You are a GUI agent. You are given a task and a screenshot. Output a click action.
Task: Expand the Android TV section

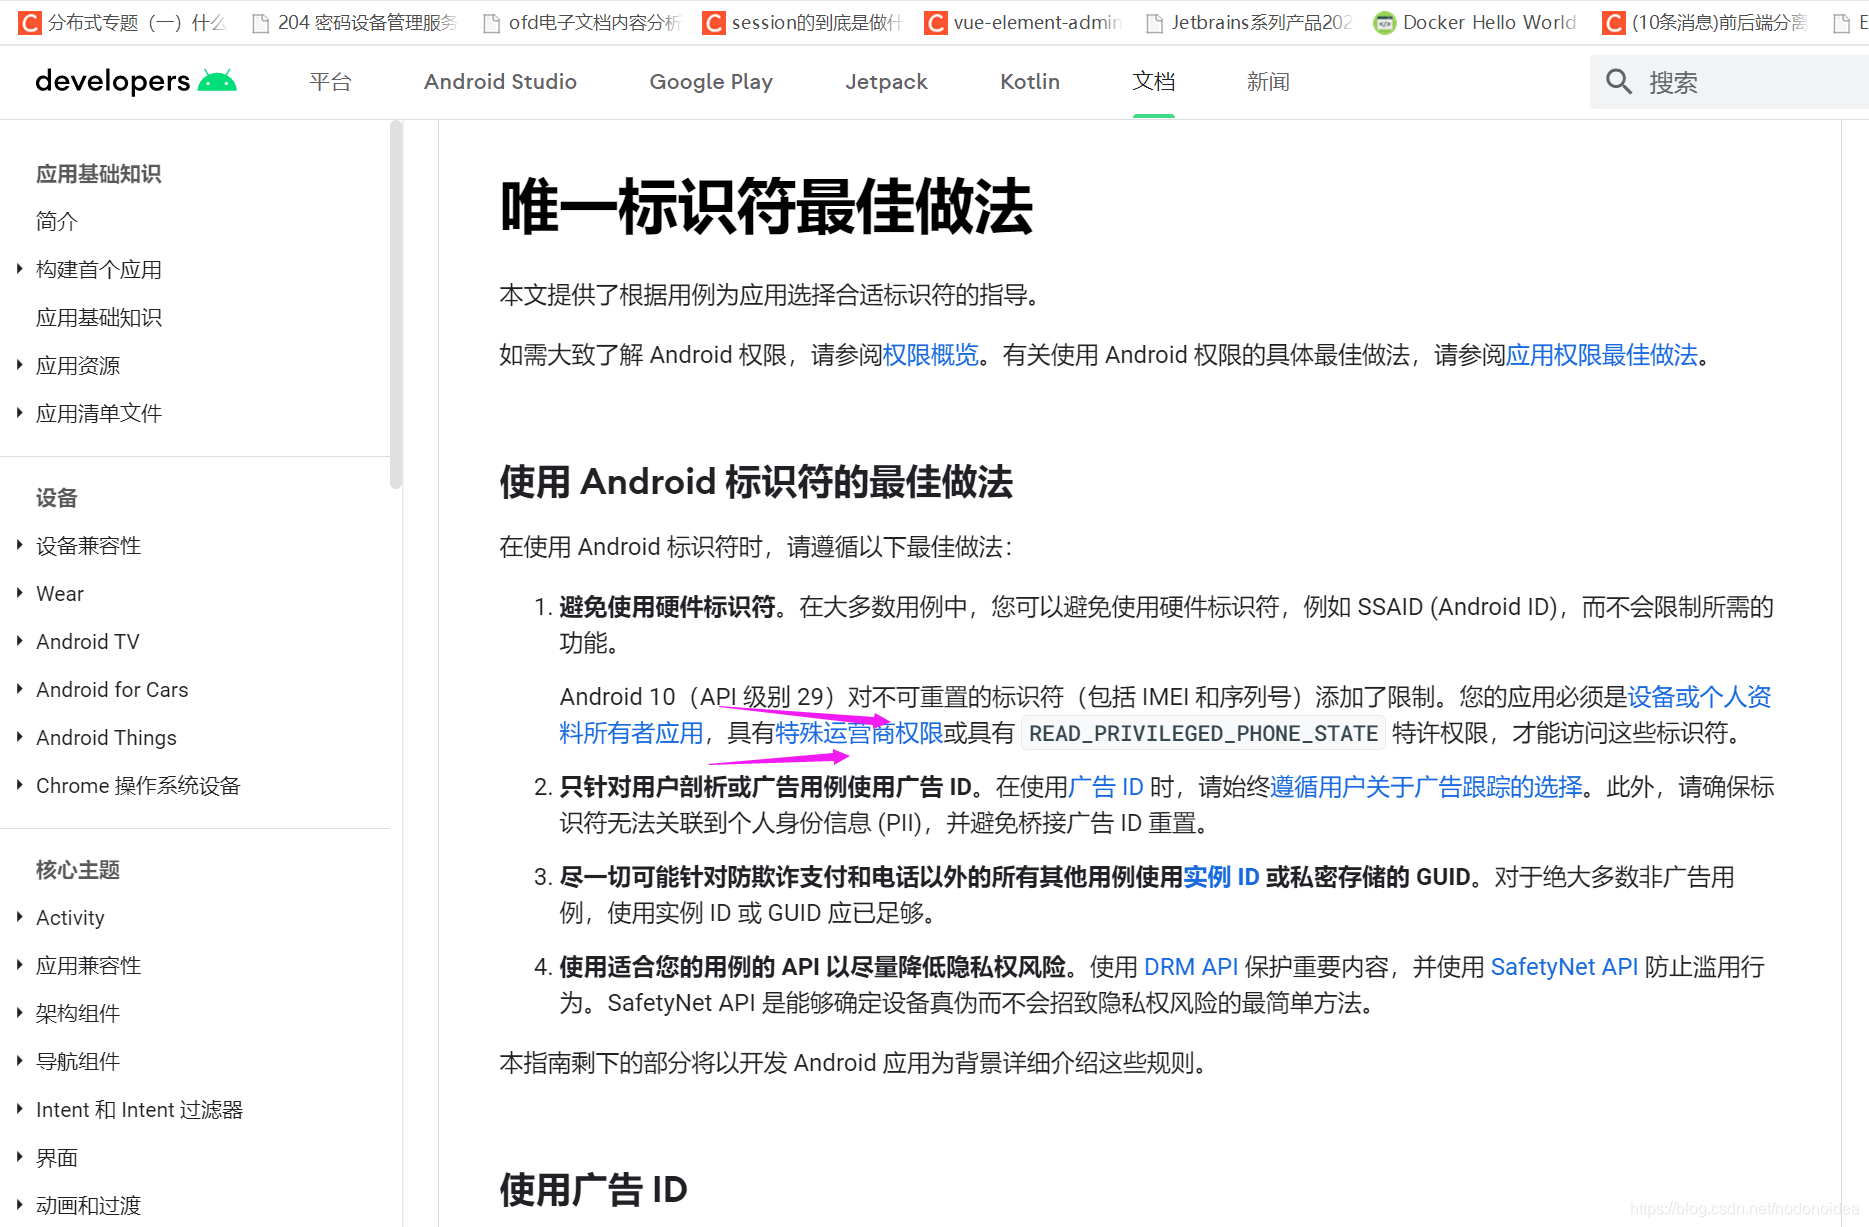tap(20, 641)
